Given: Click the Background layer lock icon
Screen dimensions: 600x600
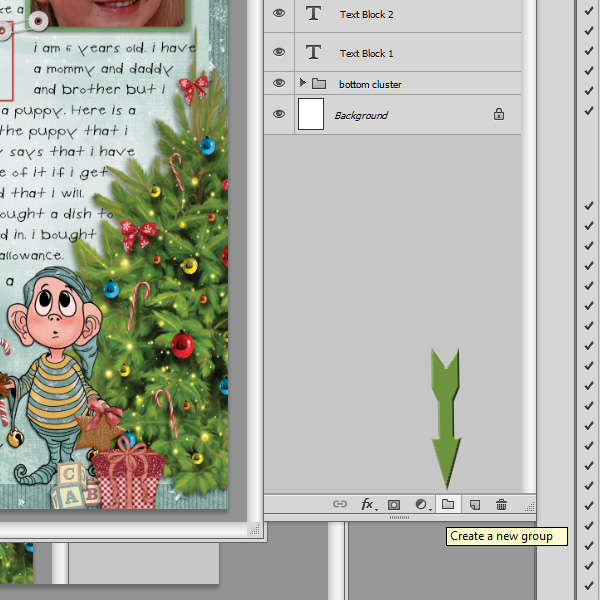Looking at the screenshot, I should click(x=499, y=114).
